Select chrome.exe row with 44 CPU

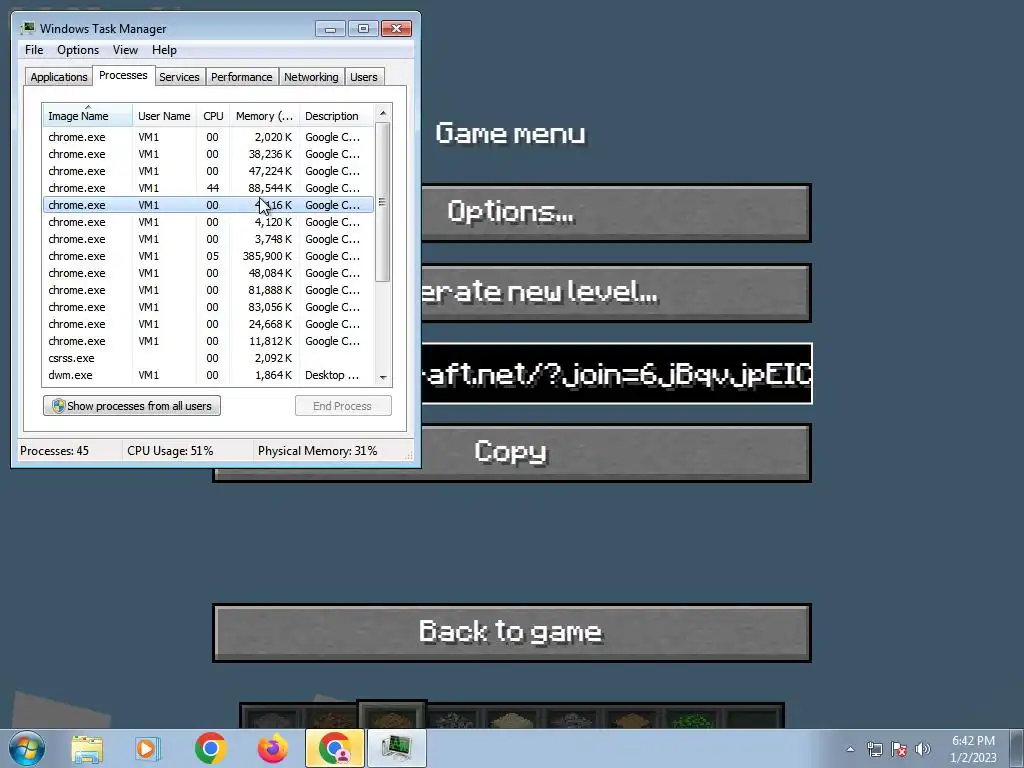coord(208,188)
